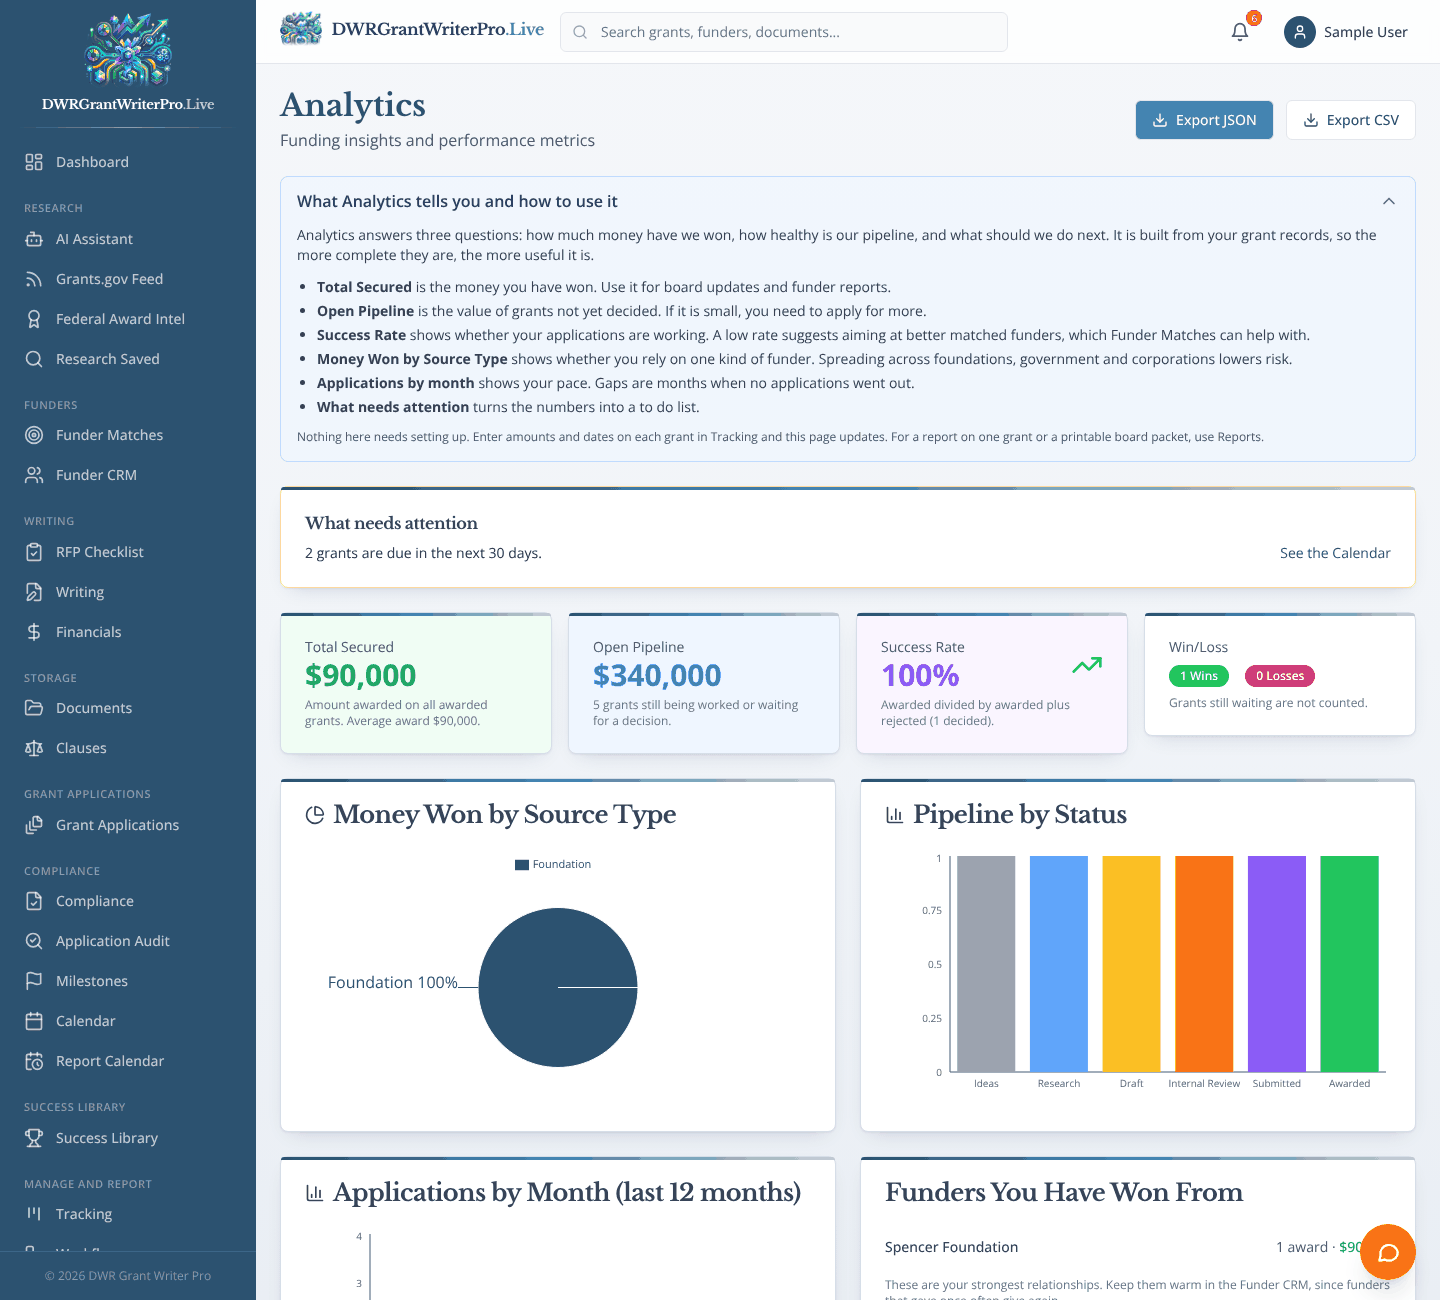The width and height of the screenshot is (1440, 1300).
Task: Click the Funder CRM people icon
Action: tap(34, 475)
